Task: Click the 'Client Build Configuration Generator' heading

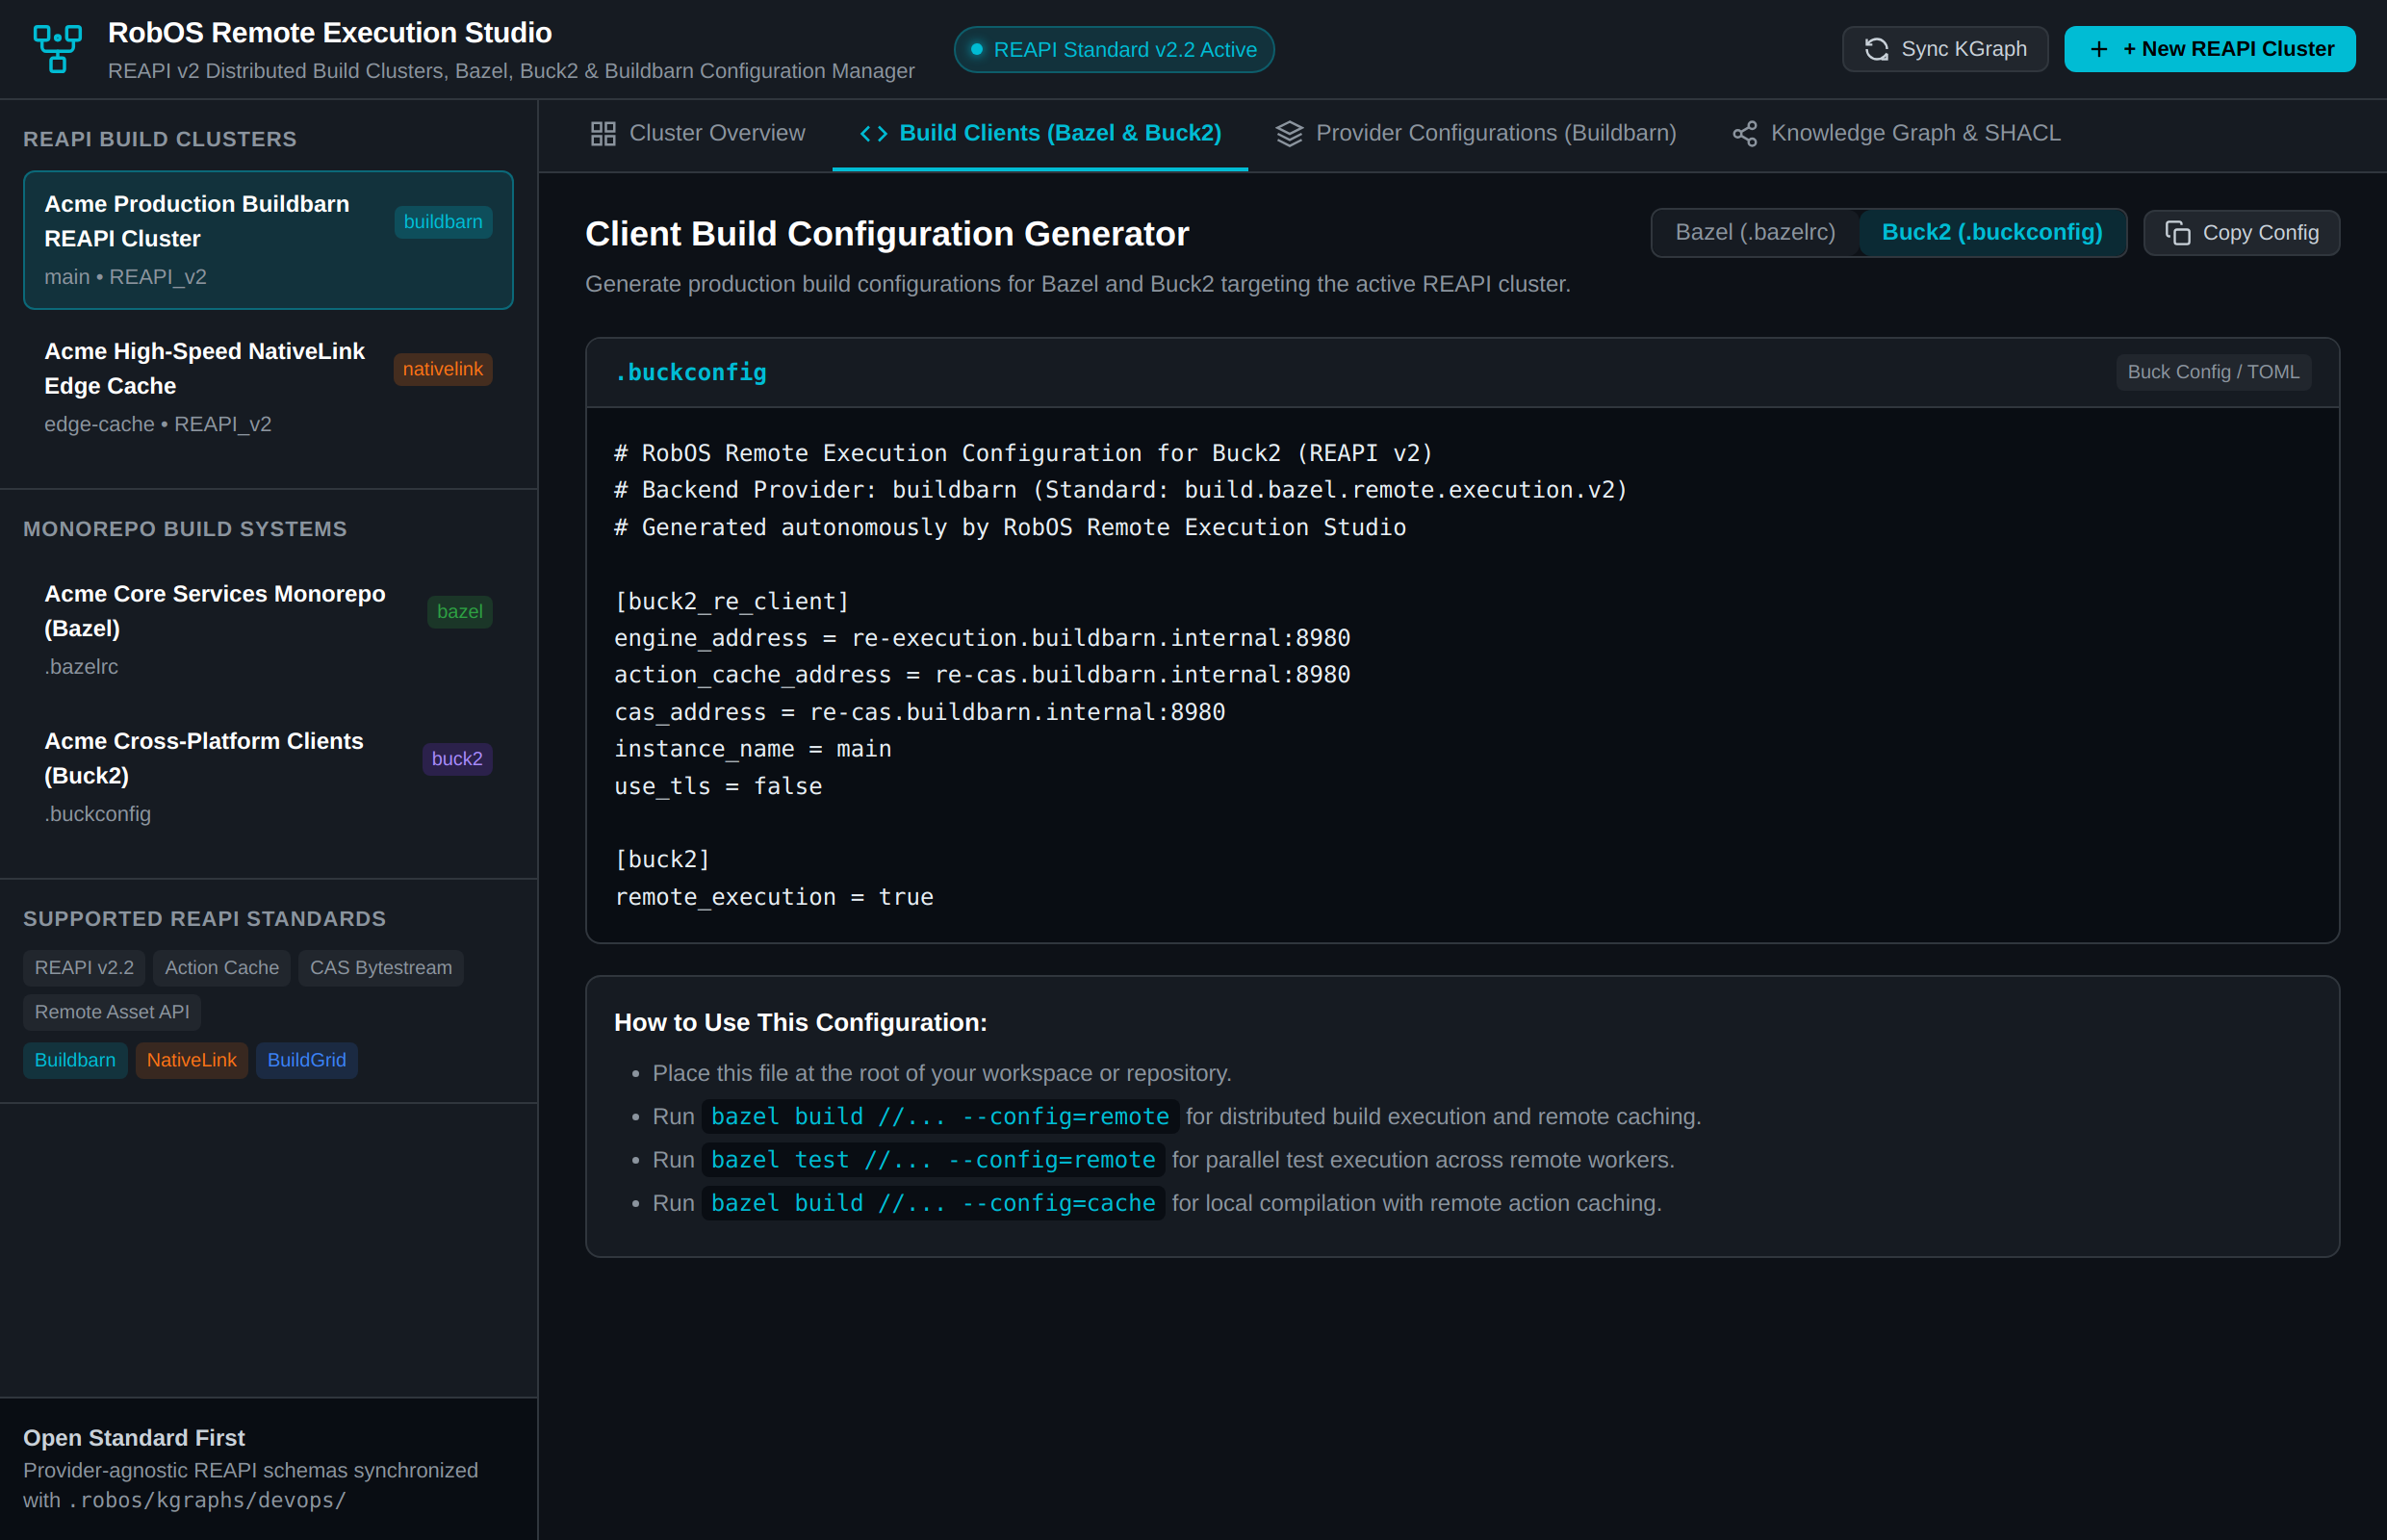Action: 886,234
